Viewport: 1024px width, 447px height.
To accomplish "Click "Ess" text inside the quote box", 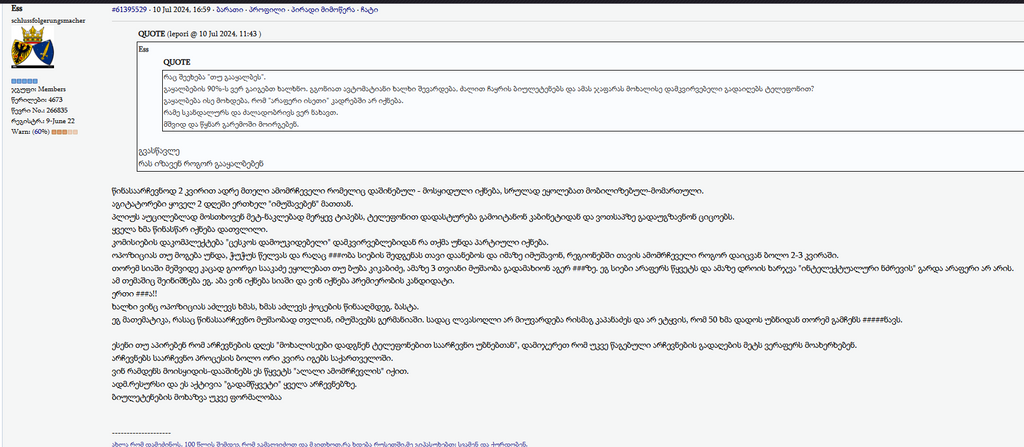I will (x=144, y=49).
